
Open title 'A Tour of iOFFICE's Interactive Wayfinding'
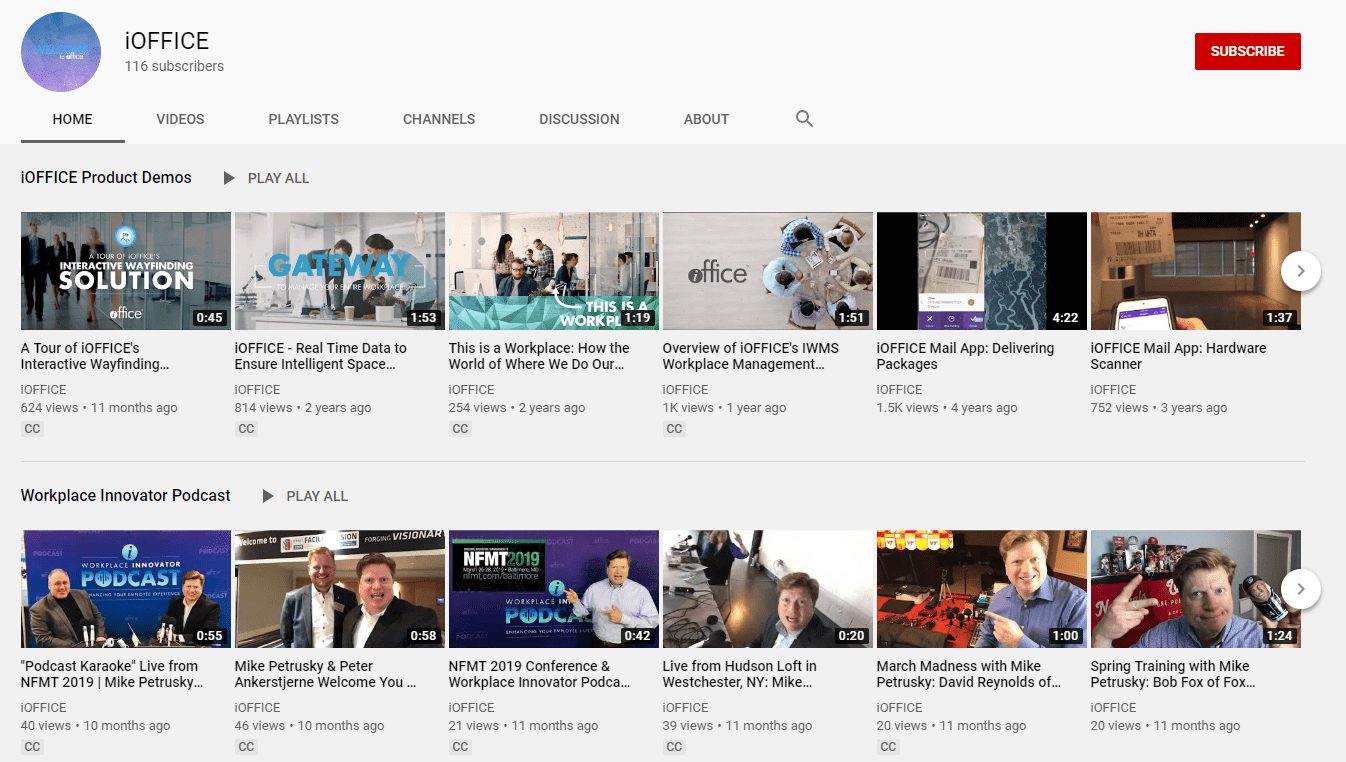(95, 356)
